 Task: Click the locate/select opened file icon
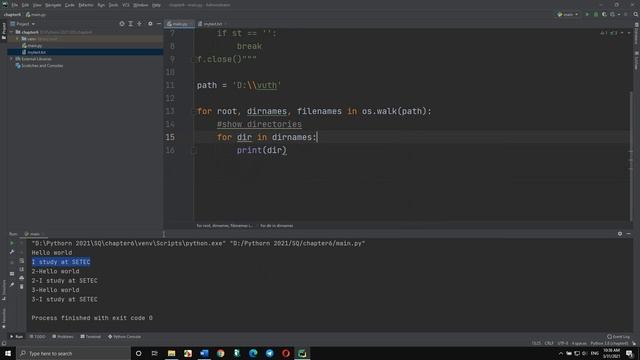122,24
